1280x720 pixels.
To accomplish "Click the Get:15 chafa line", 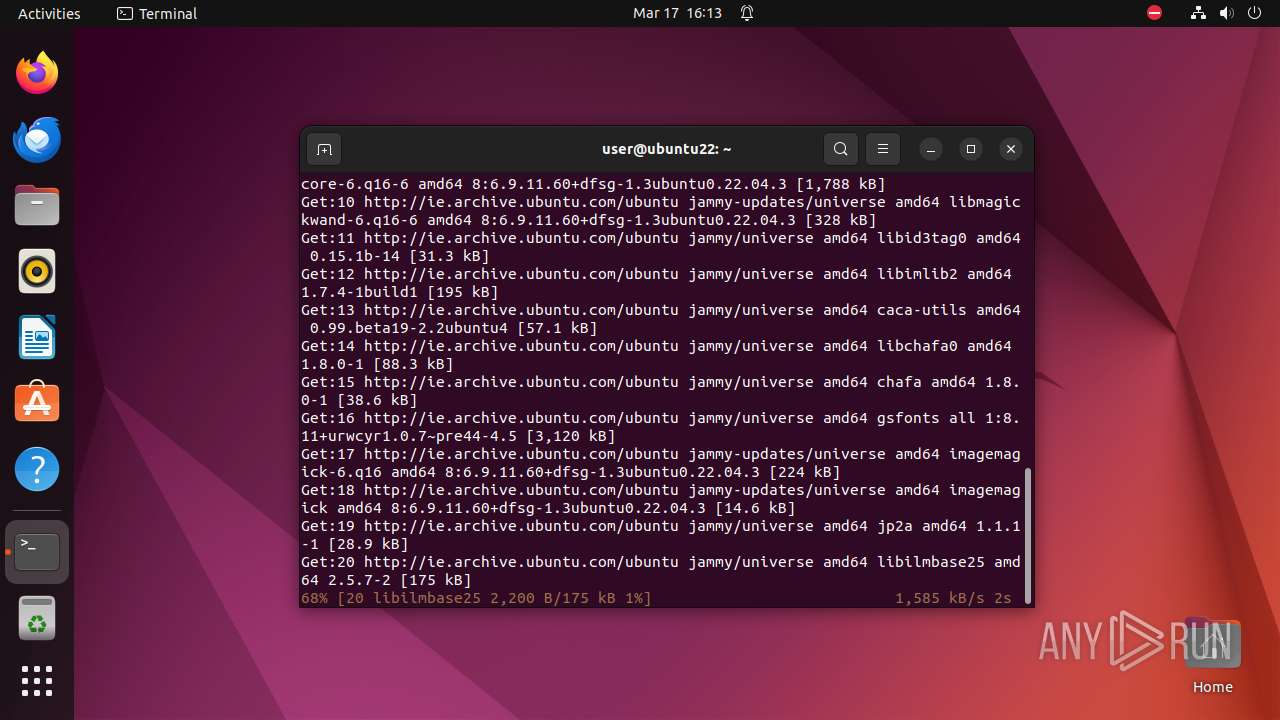I will coord(661,391).
